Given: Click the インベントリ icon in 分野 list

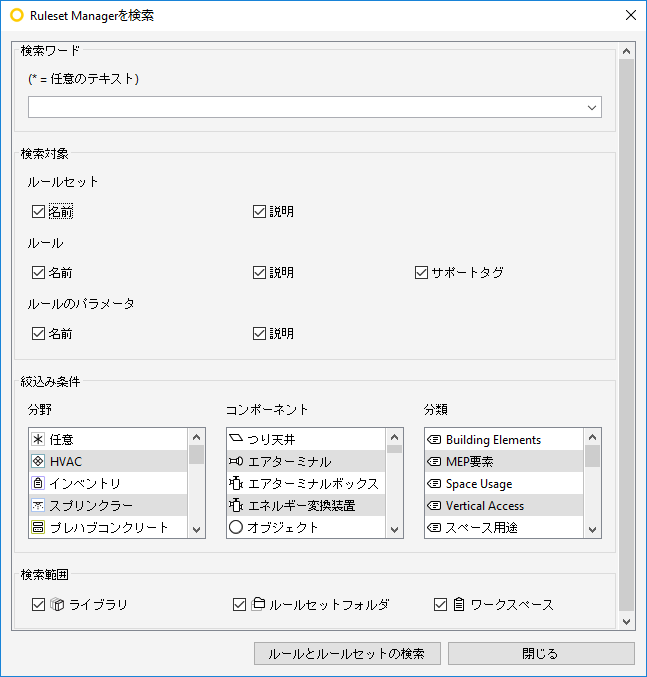Looking at the screenshot, I should (x=38, y=483).
